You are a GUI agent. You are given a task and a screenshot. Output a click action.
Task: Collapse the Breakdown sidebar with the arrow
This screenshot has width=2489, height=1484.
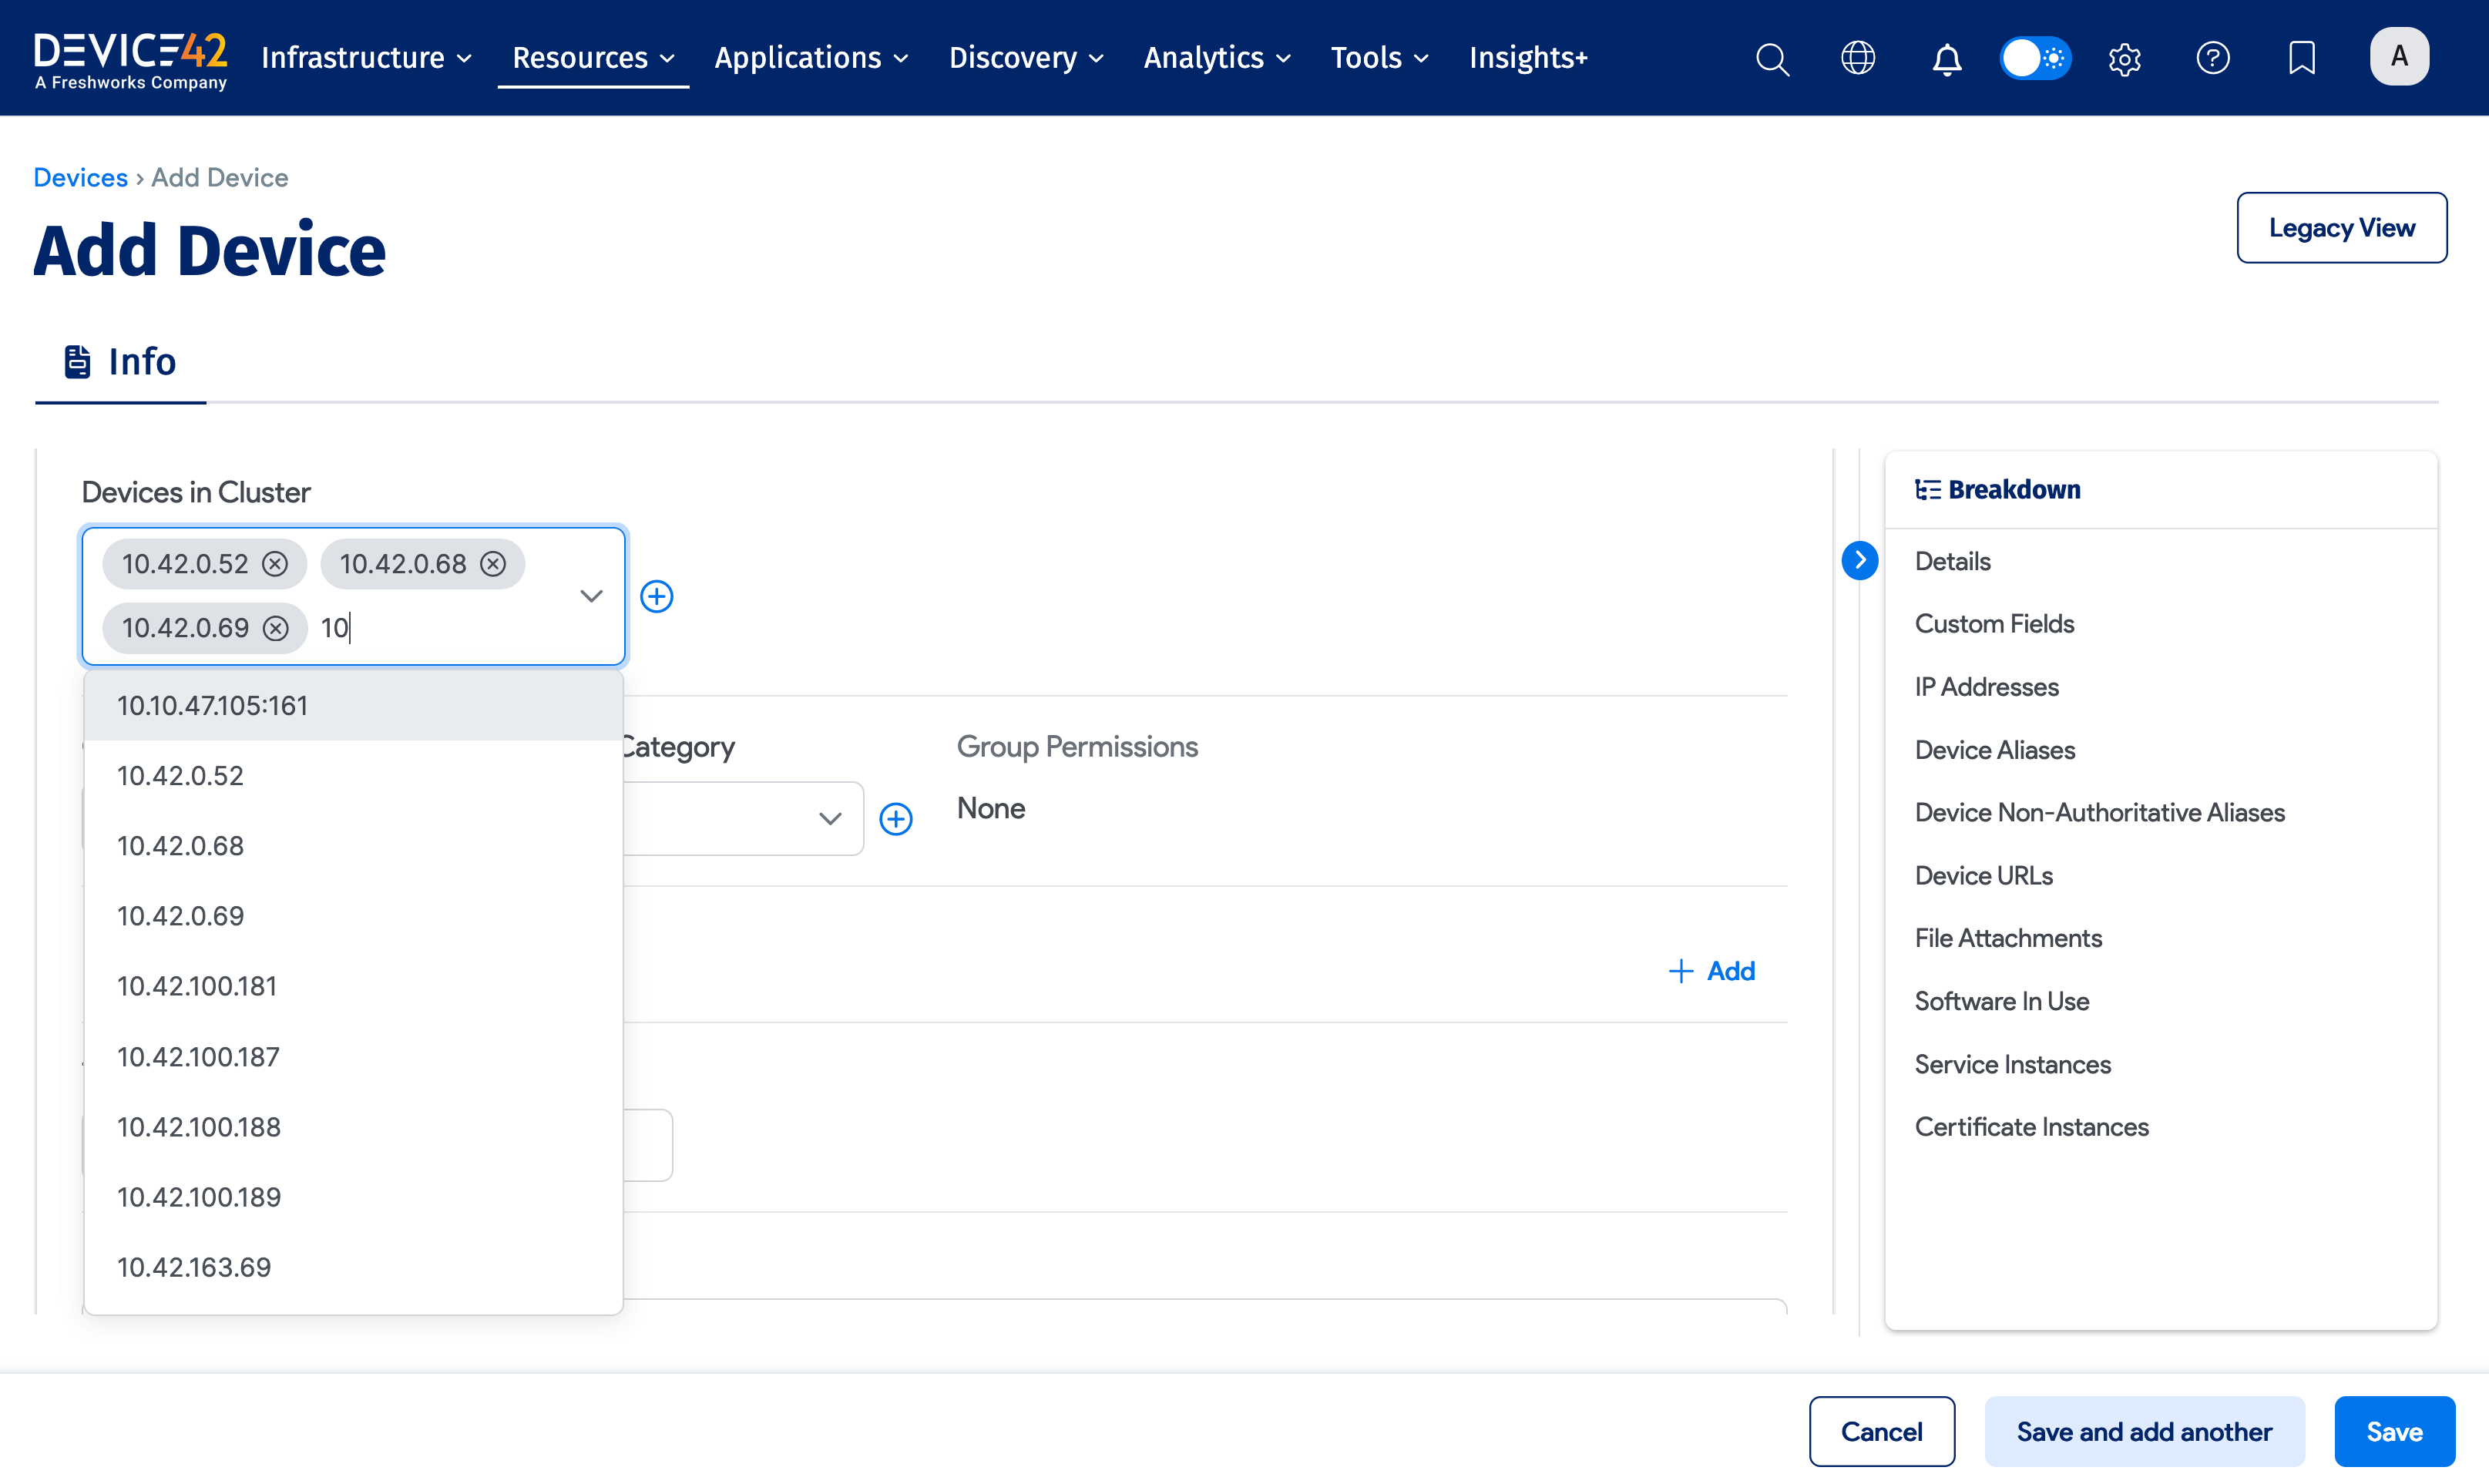tap(1859, 561)
